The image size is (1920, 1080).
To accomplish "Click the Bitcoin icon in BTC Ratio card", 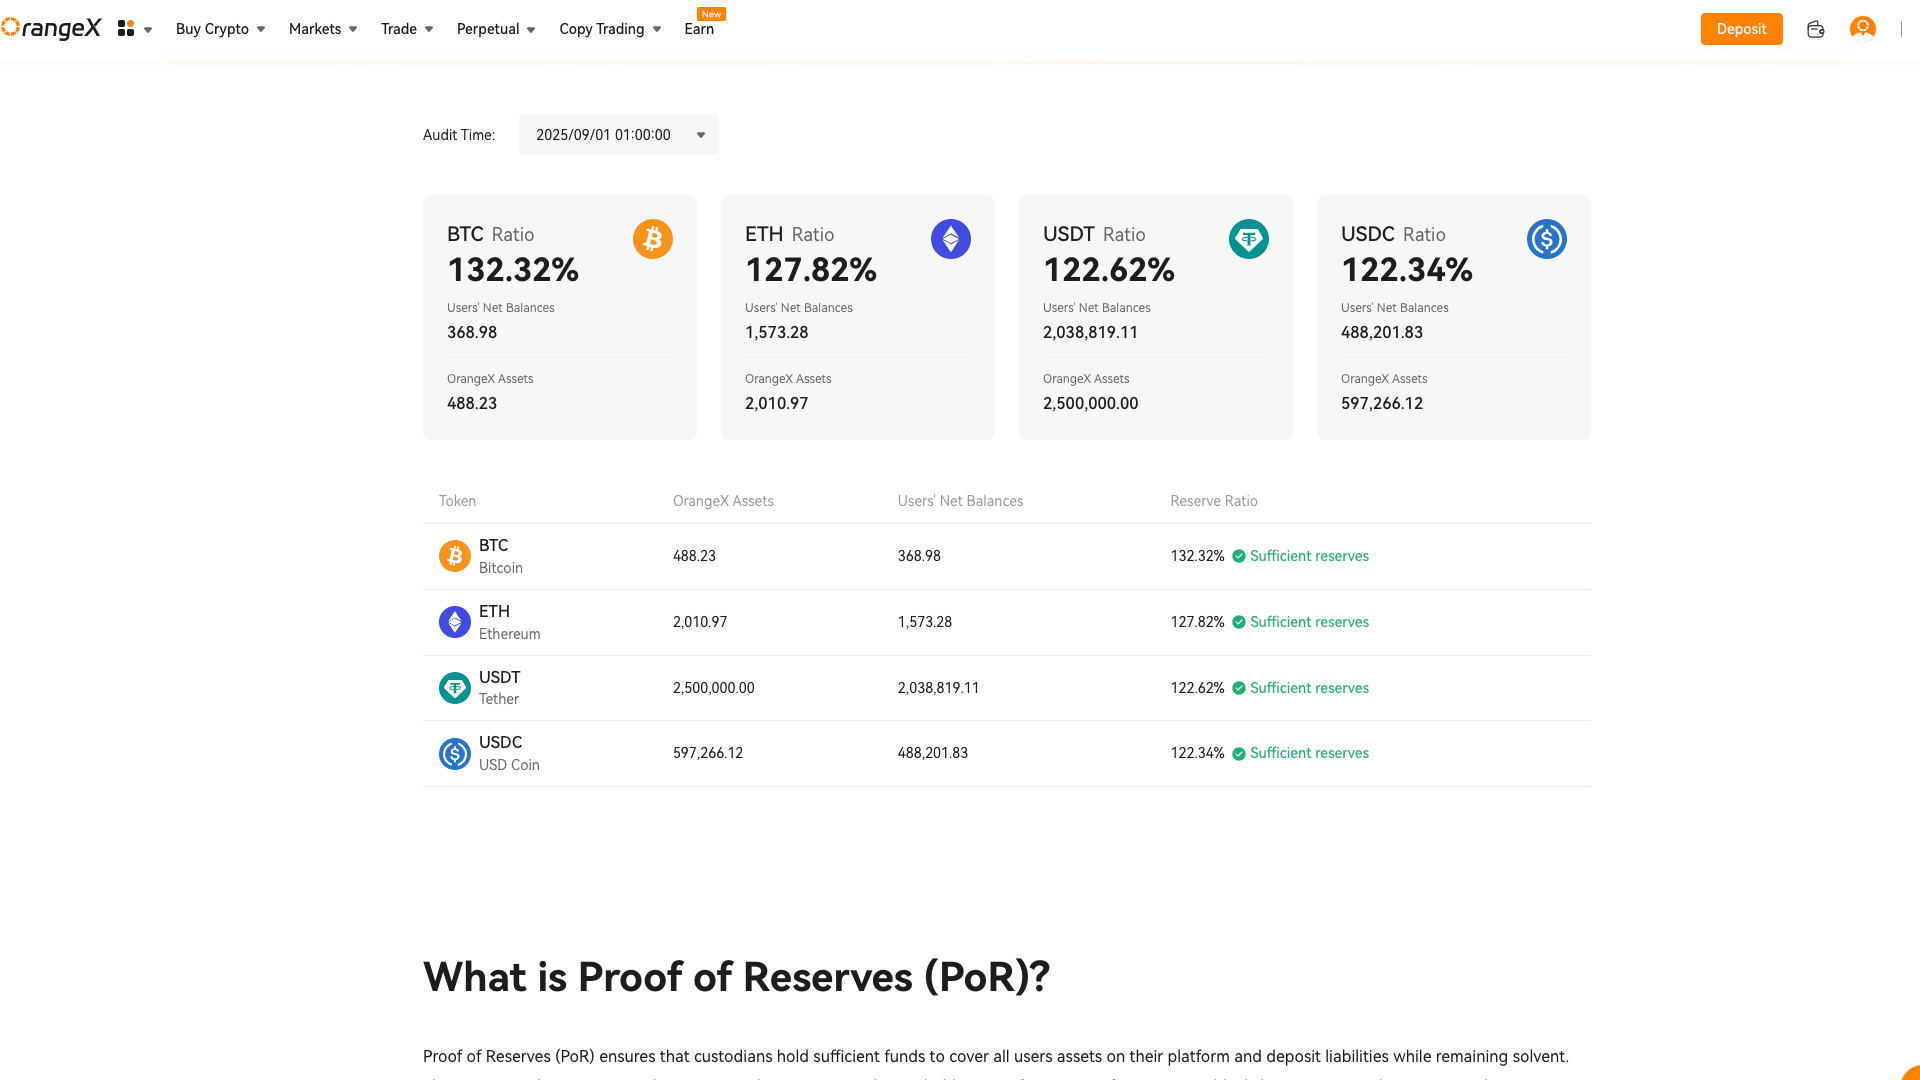I will click(x=653, y=239).
